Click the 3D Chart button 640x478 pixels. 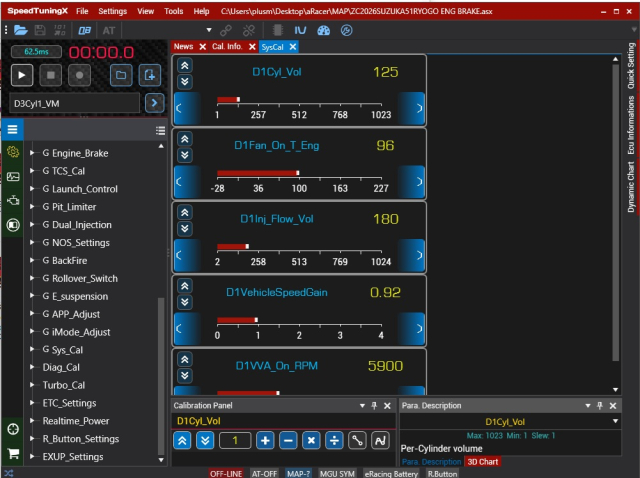coord(482,462)
